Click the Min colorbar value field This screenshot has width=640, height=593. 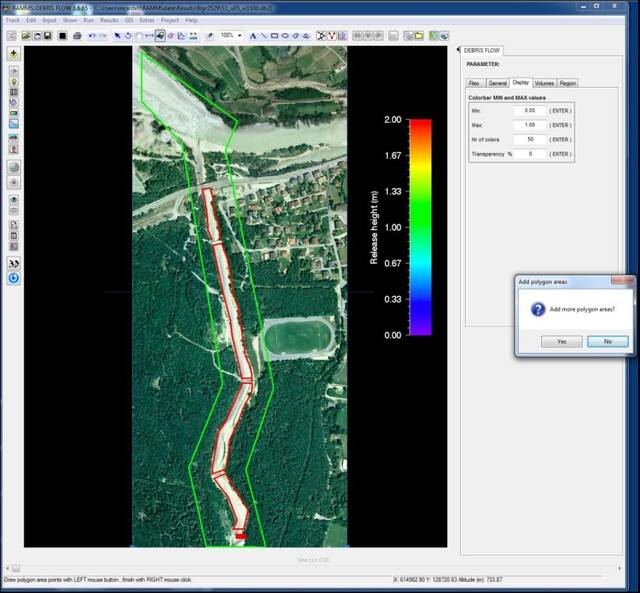click(530, 111)
